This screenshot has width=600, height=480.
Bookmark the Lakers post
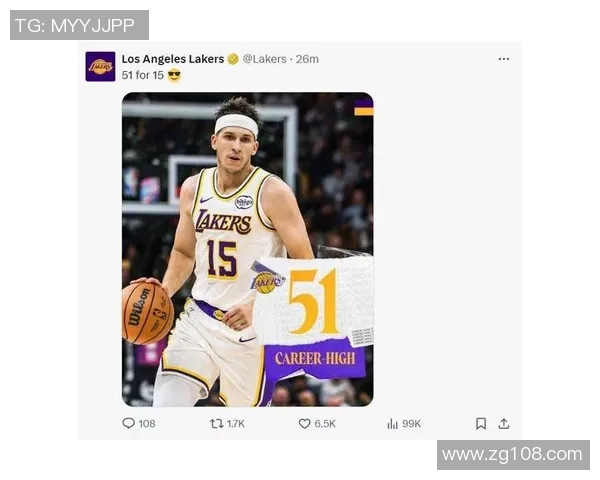(481, 424)
